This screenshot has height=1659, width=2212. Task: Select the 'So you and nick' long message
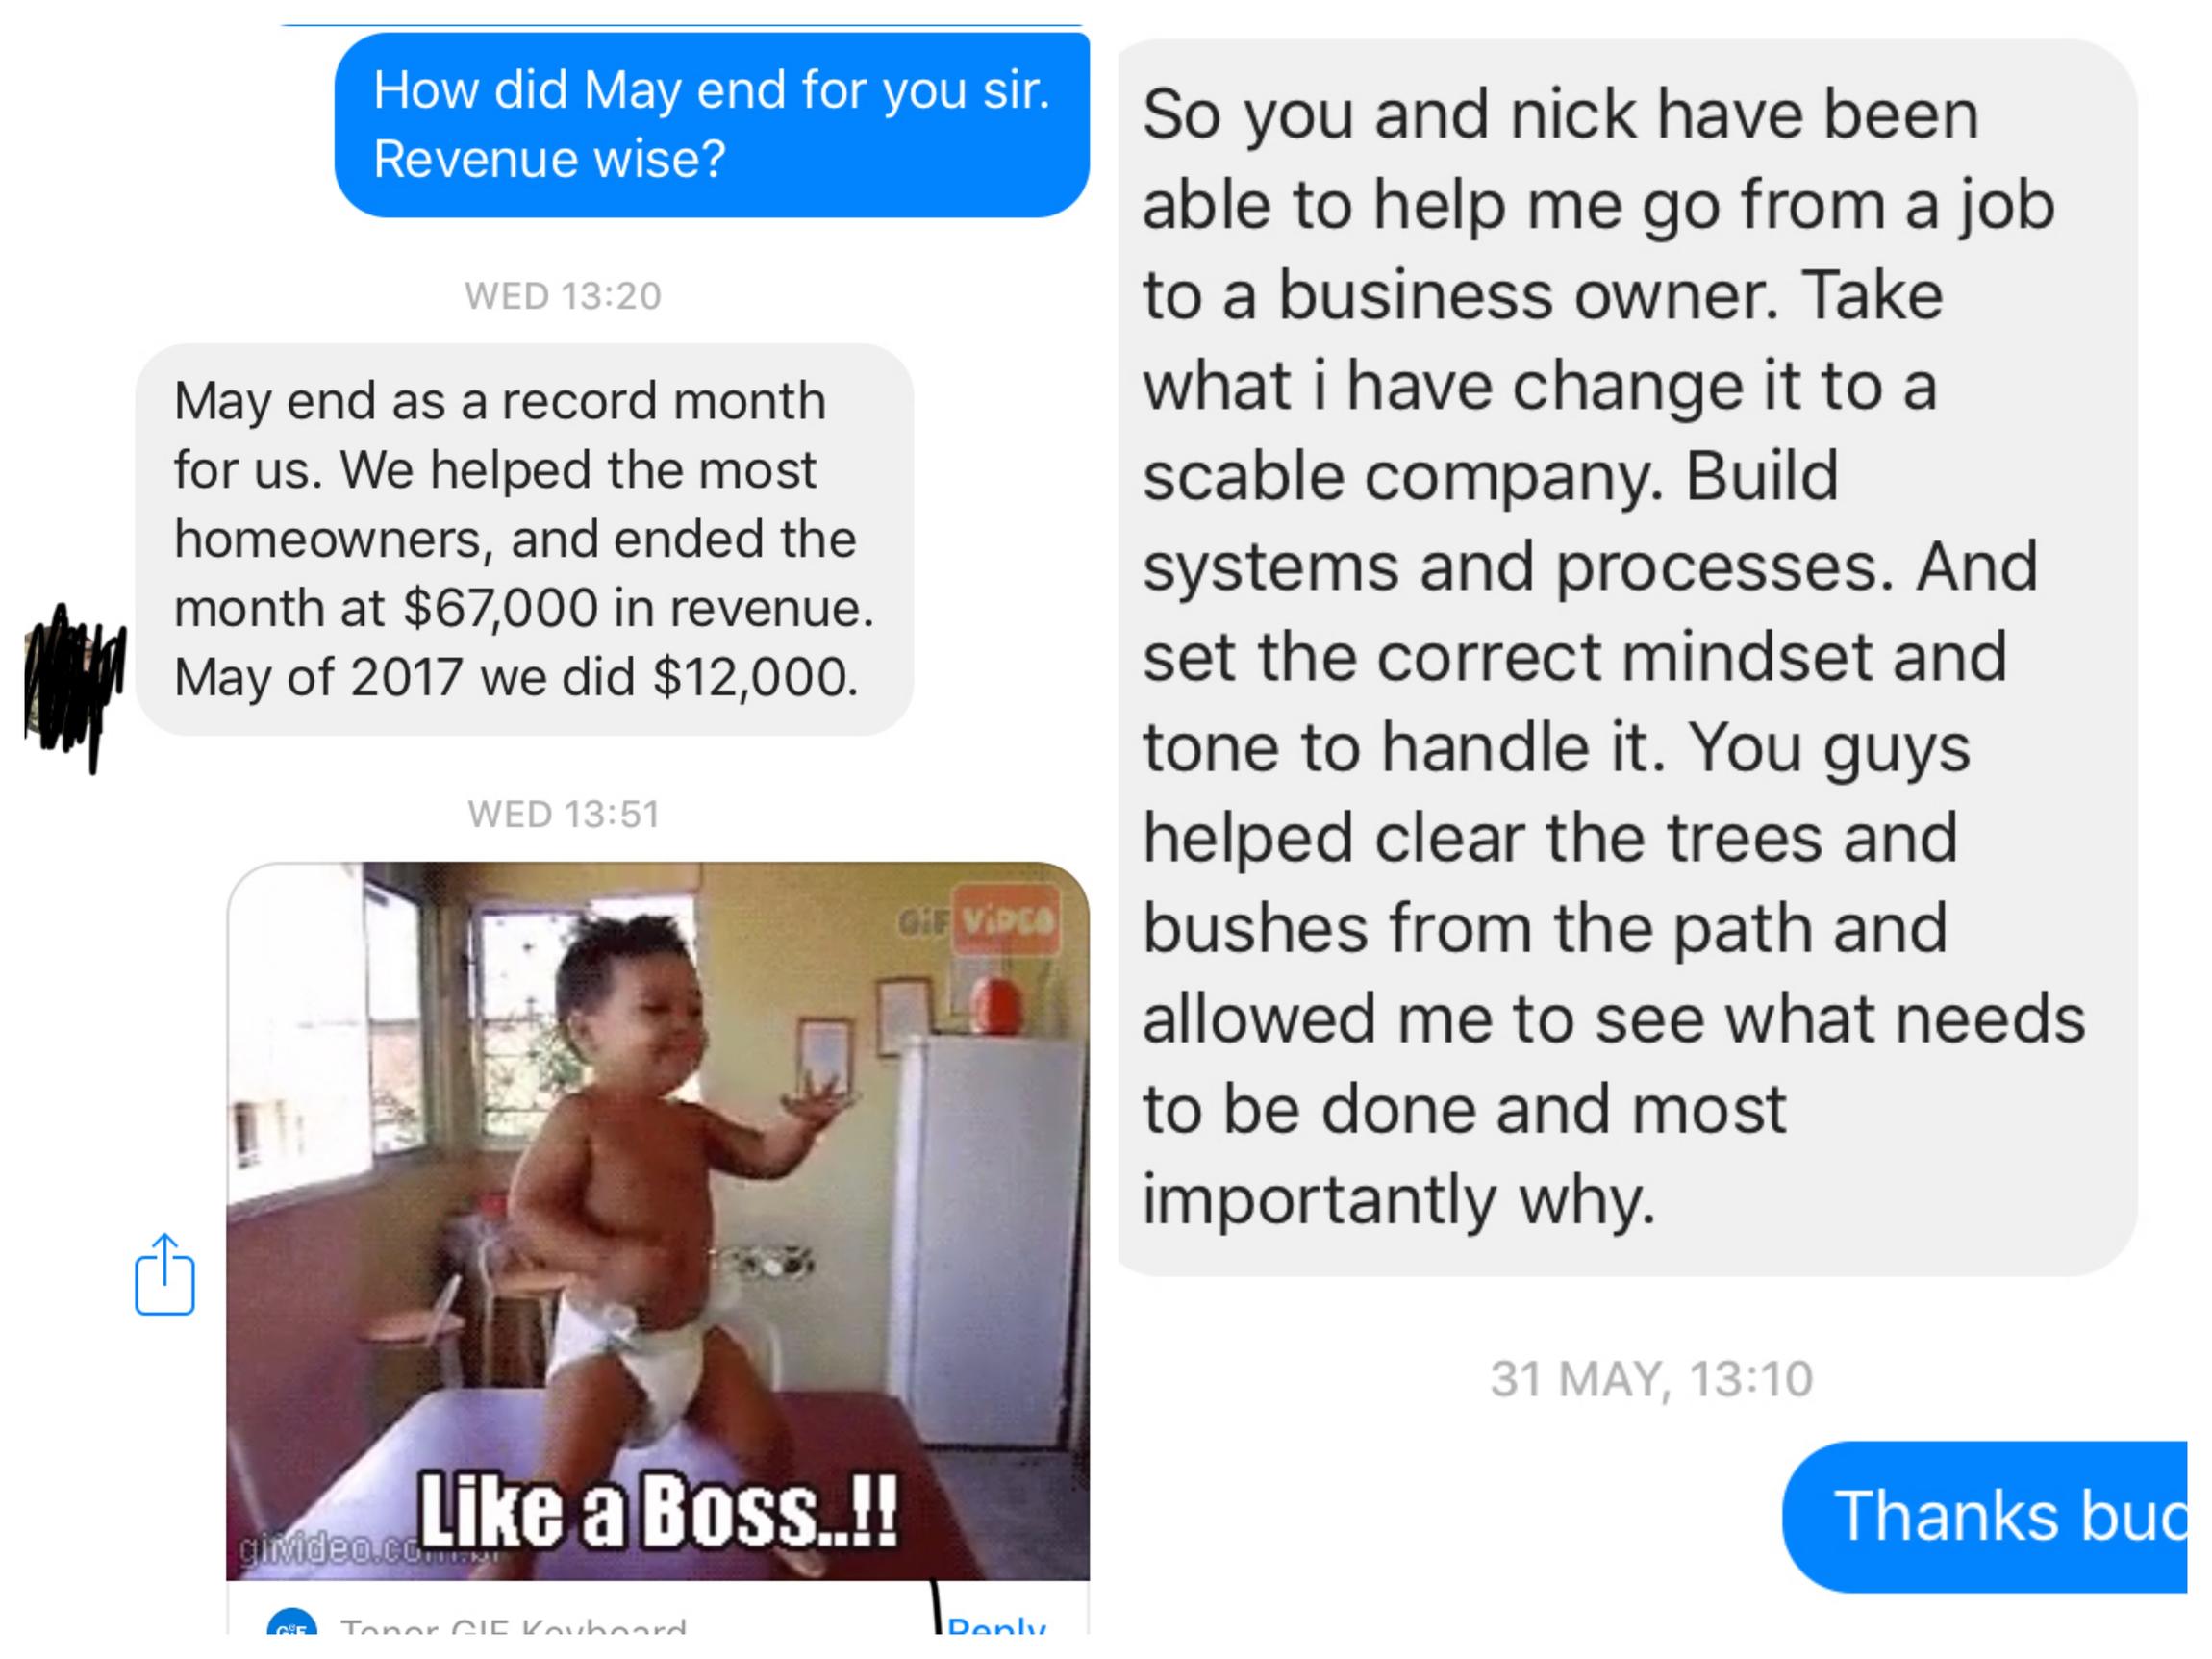pyautogui.click(x=1626, y=657)
